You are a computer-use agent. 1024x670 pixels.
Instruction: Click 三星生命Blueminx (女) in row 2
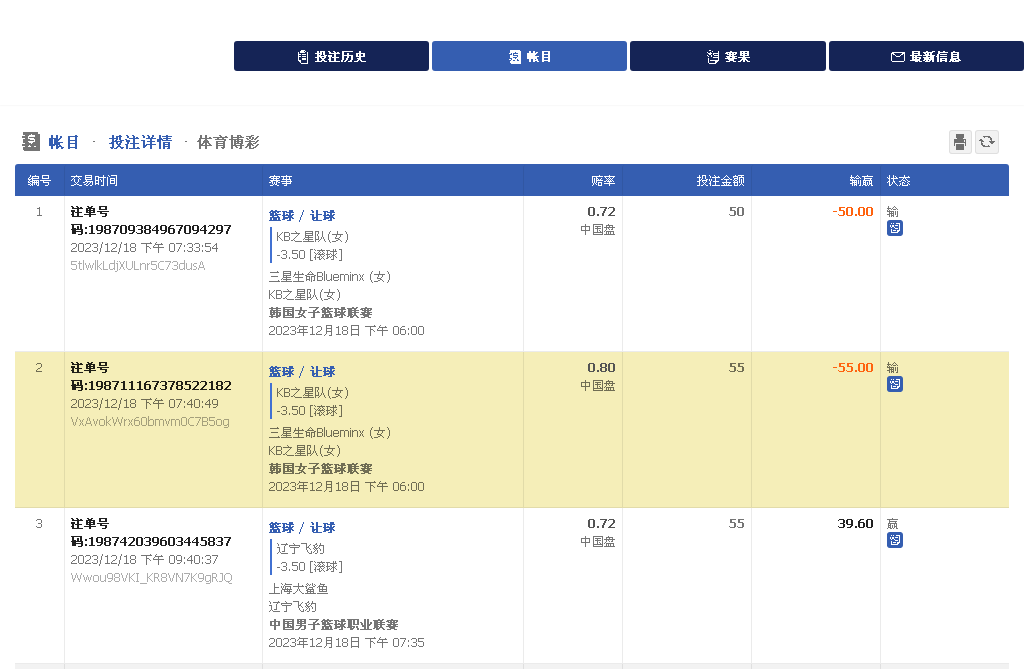330,433
